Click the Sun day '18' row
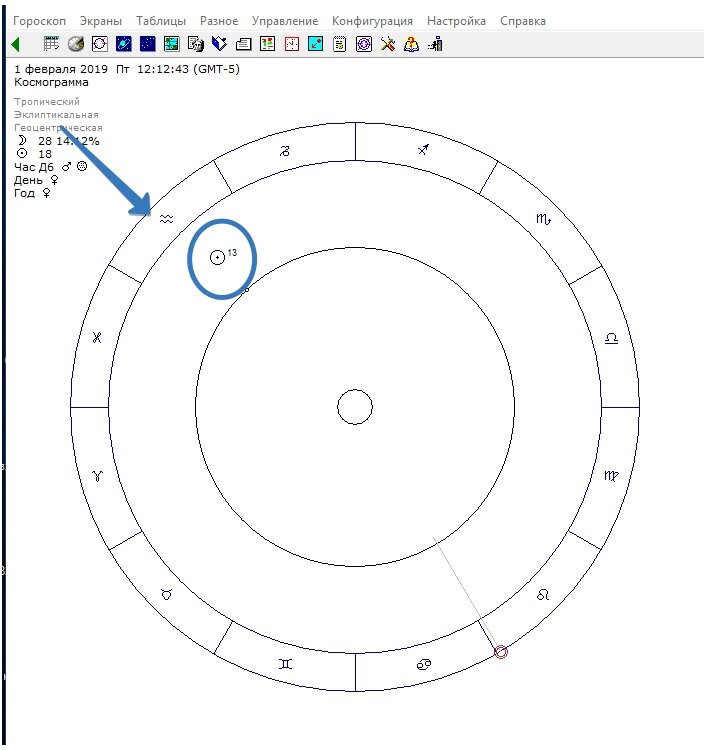The height and width of the screenshot is (750, 709). (x=34, y=154)
